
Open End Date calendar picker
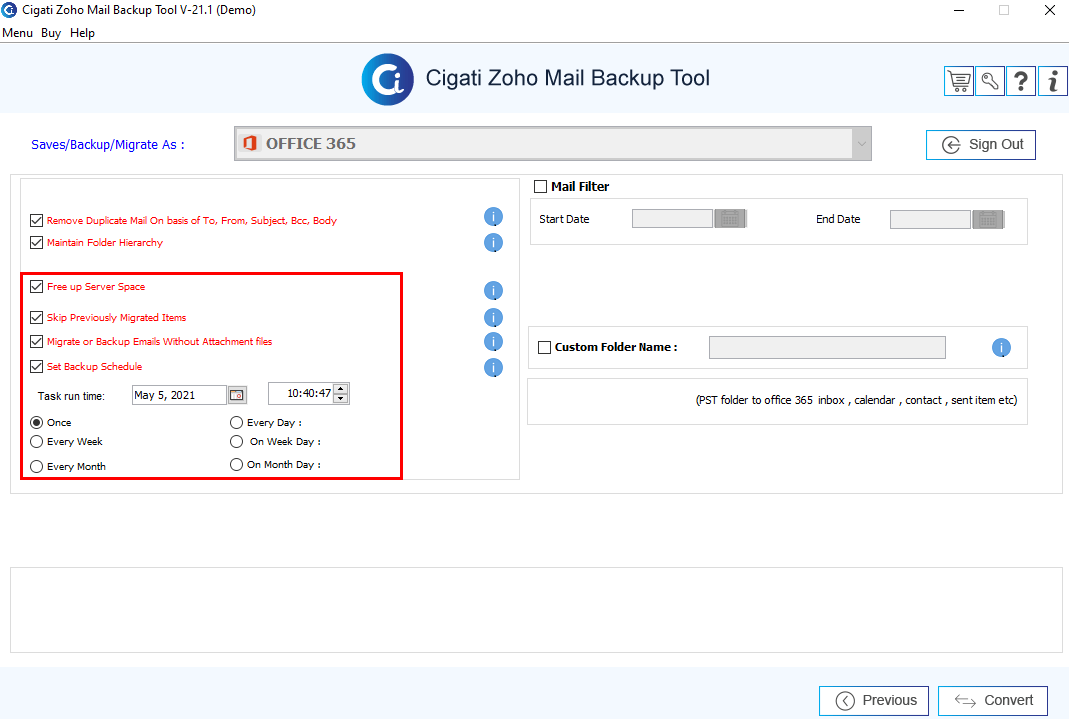pyautogui.click(x=988, y=219)
